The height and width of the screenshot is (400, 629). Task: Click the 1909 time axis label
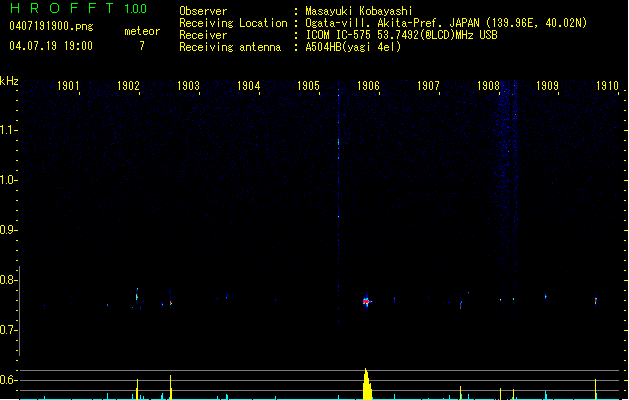coord(548,85)
